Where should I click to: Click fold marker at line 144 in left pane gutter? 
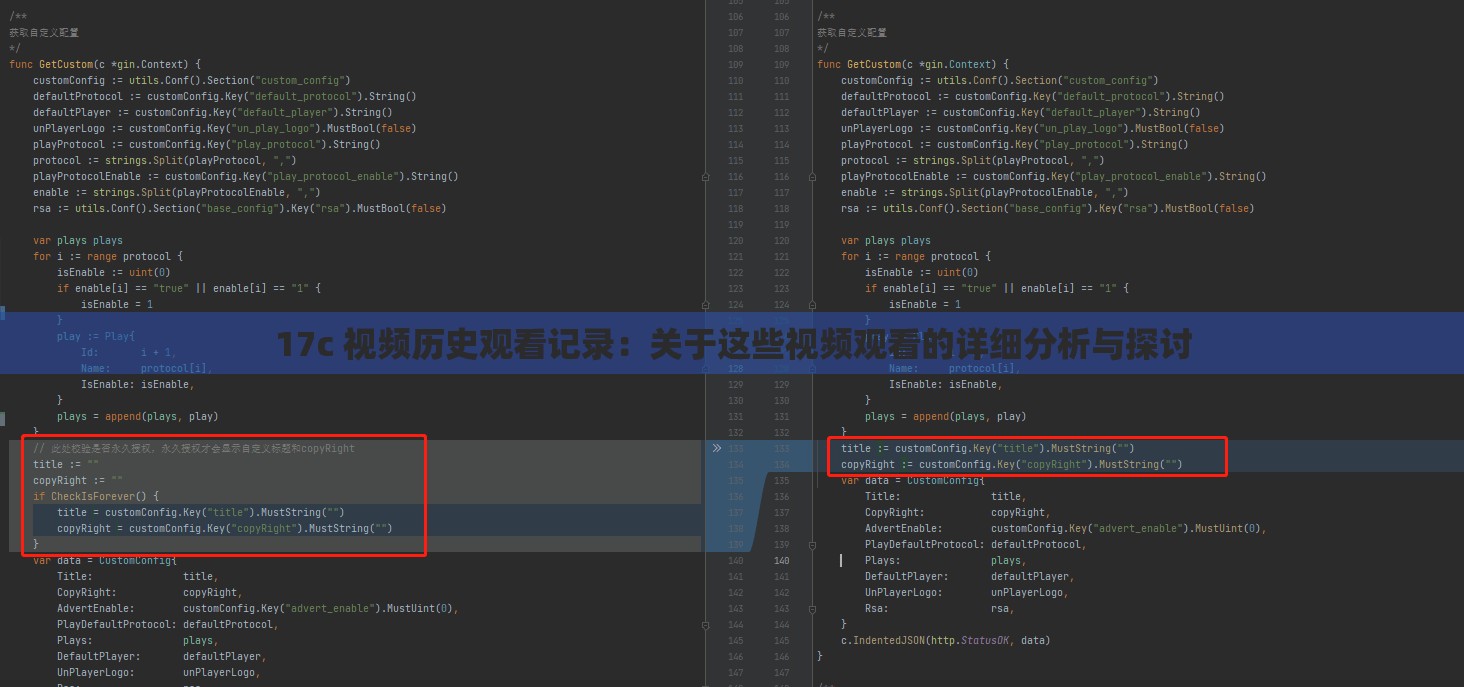click(706, 624)
